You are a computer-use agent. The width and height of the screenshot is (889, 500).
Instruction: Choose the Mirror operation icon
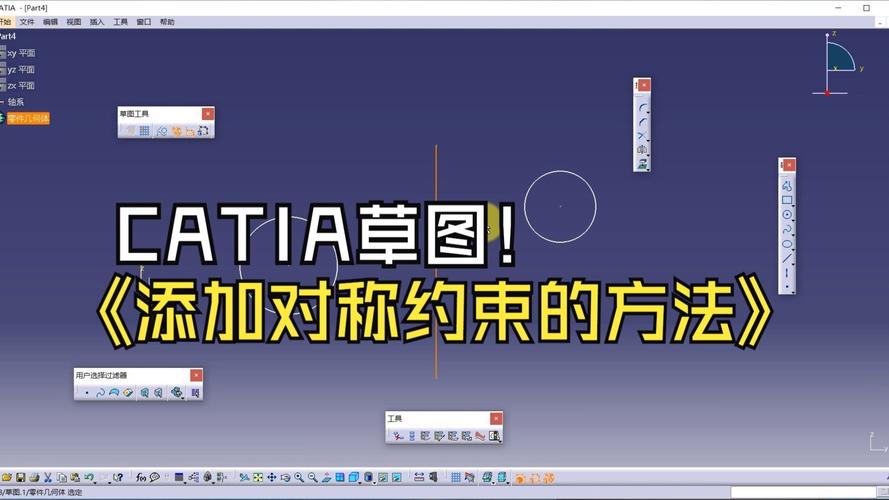coord(641,150)
